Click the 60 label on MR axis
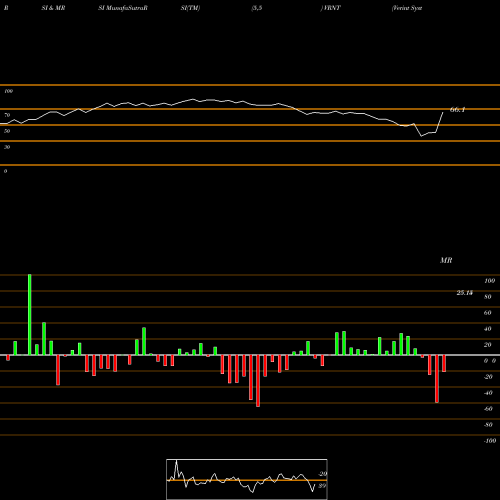500x500 pixels. point(488,313)
